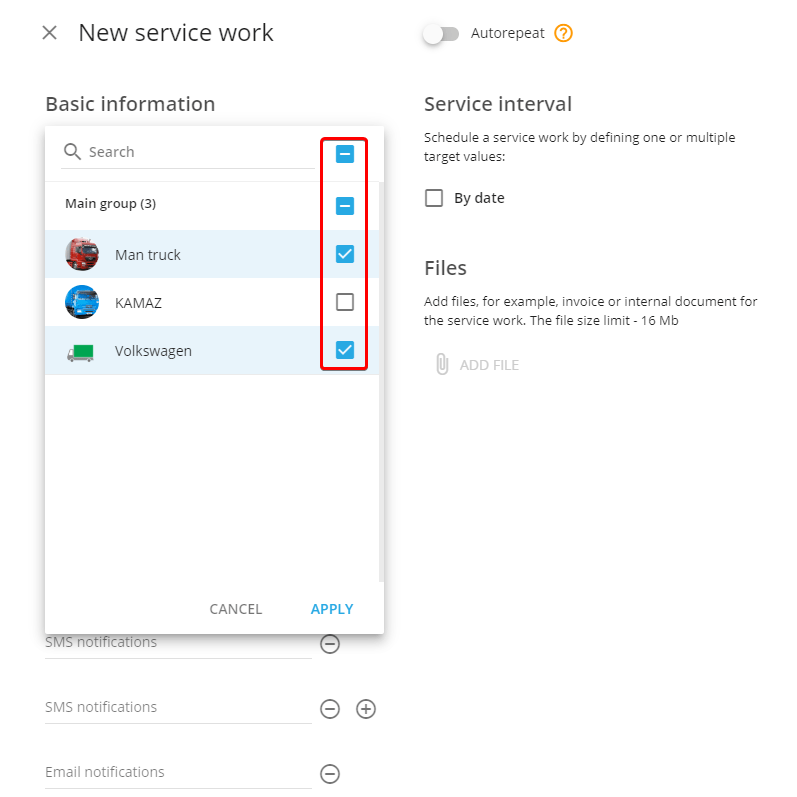797x797 pixels.
Task: Uncheck the Volkswagen checkbox
Action: (345, 350)
